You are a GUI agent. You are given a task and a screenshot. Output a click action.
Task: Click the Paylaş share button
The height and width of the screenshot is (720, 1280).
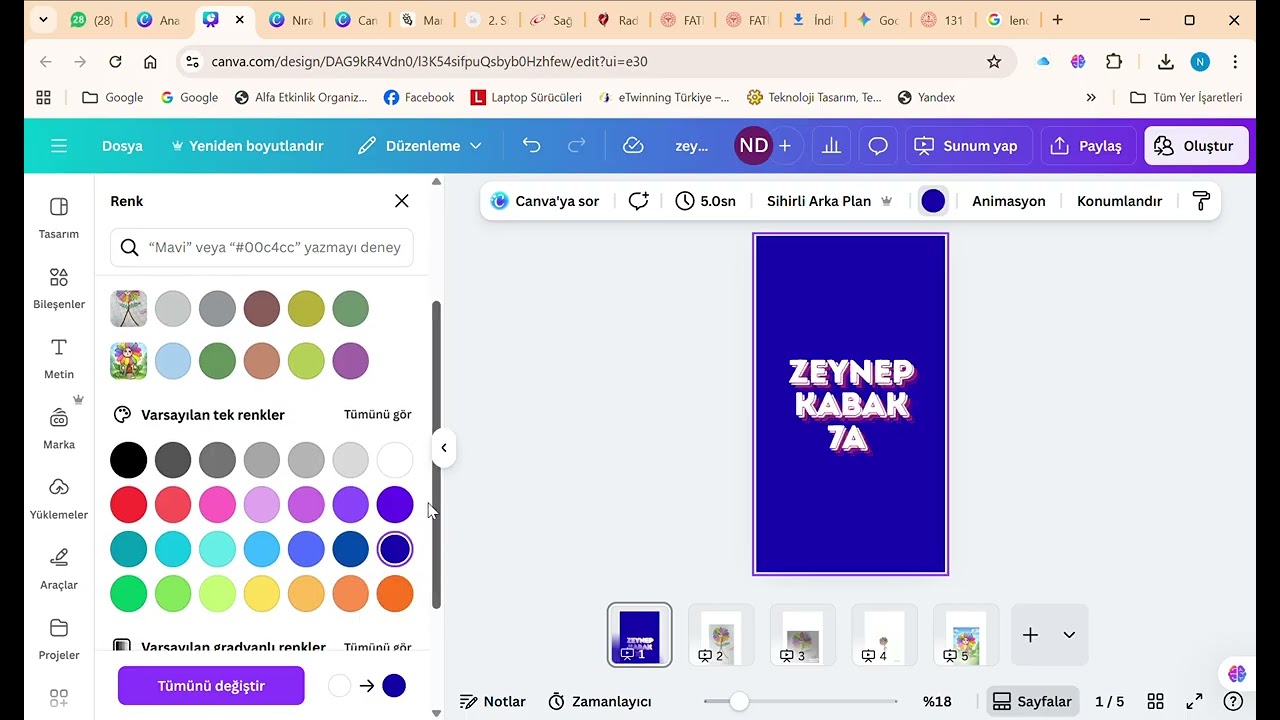click(x=1087, y=146)
